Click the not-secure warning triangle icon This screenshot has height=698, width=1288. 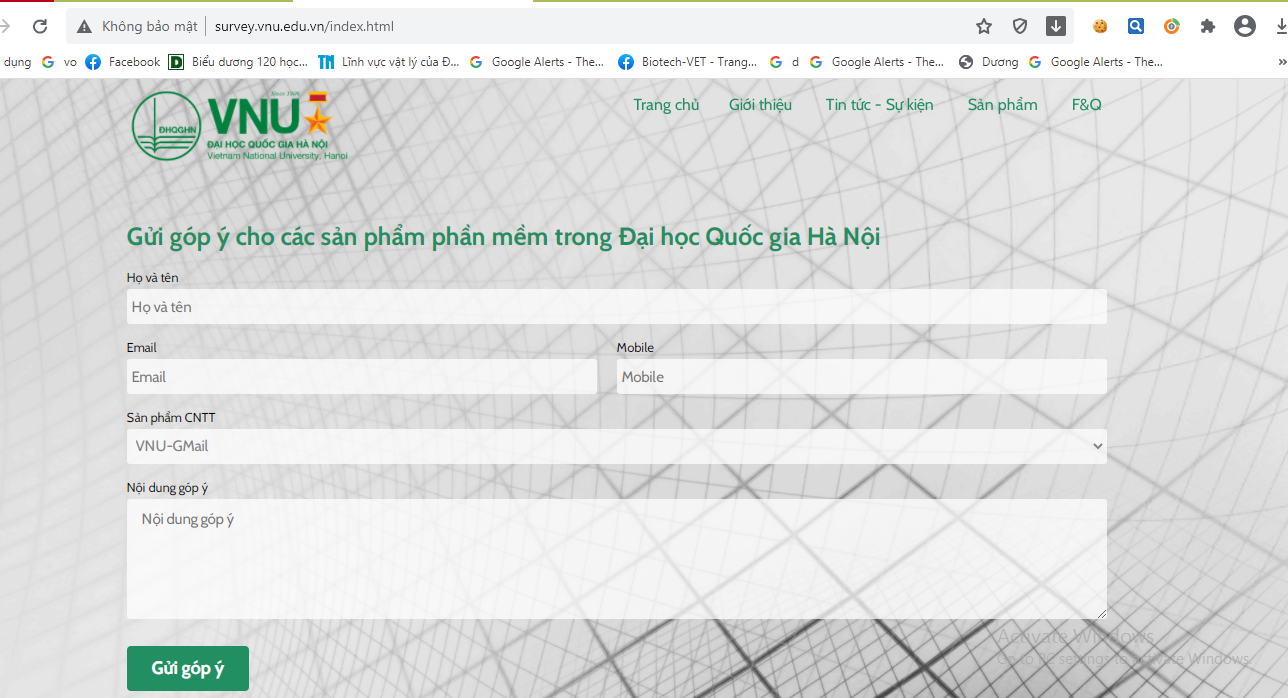click(84, 27)
